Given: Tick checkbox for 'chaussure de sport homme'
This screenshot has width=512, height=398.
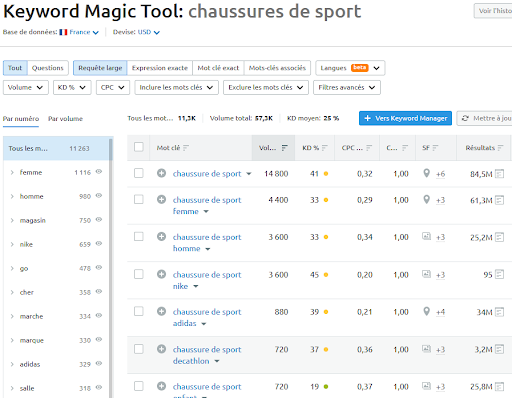Looking at the screenshot, I should click(139, 237).
